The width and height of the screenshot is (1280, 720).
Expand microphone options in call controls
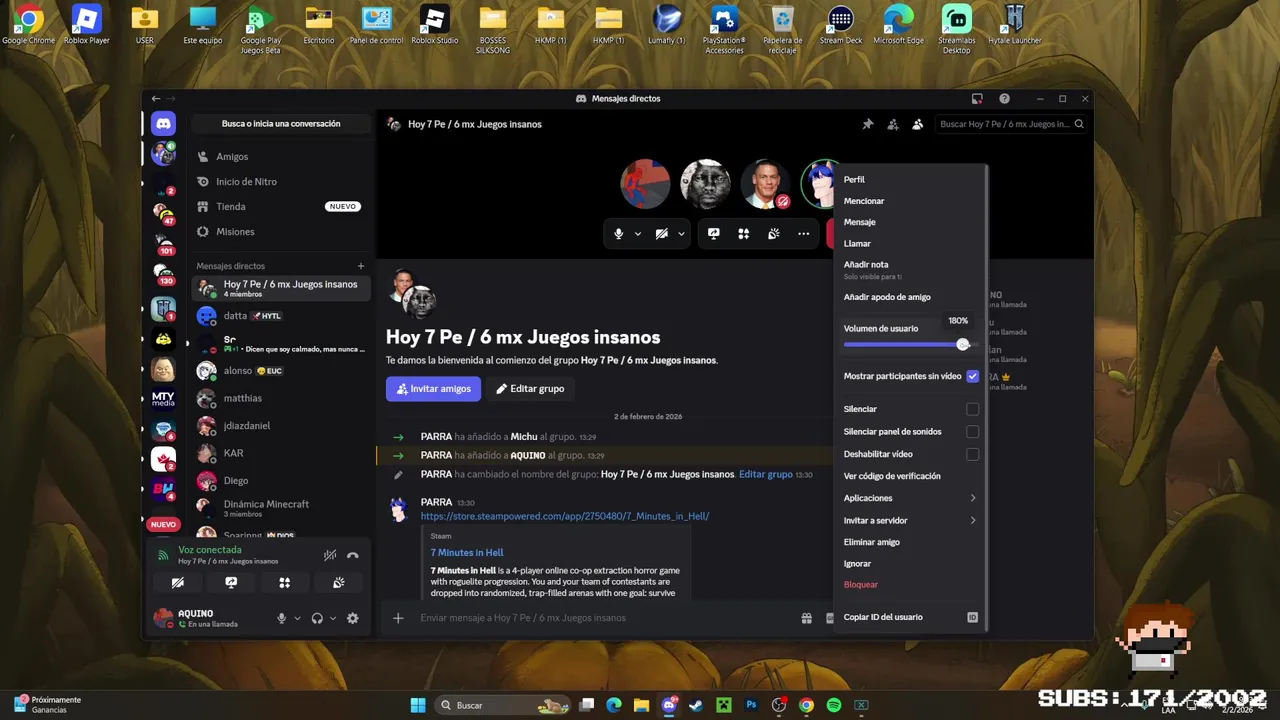click(x=638, y=234)
